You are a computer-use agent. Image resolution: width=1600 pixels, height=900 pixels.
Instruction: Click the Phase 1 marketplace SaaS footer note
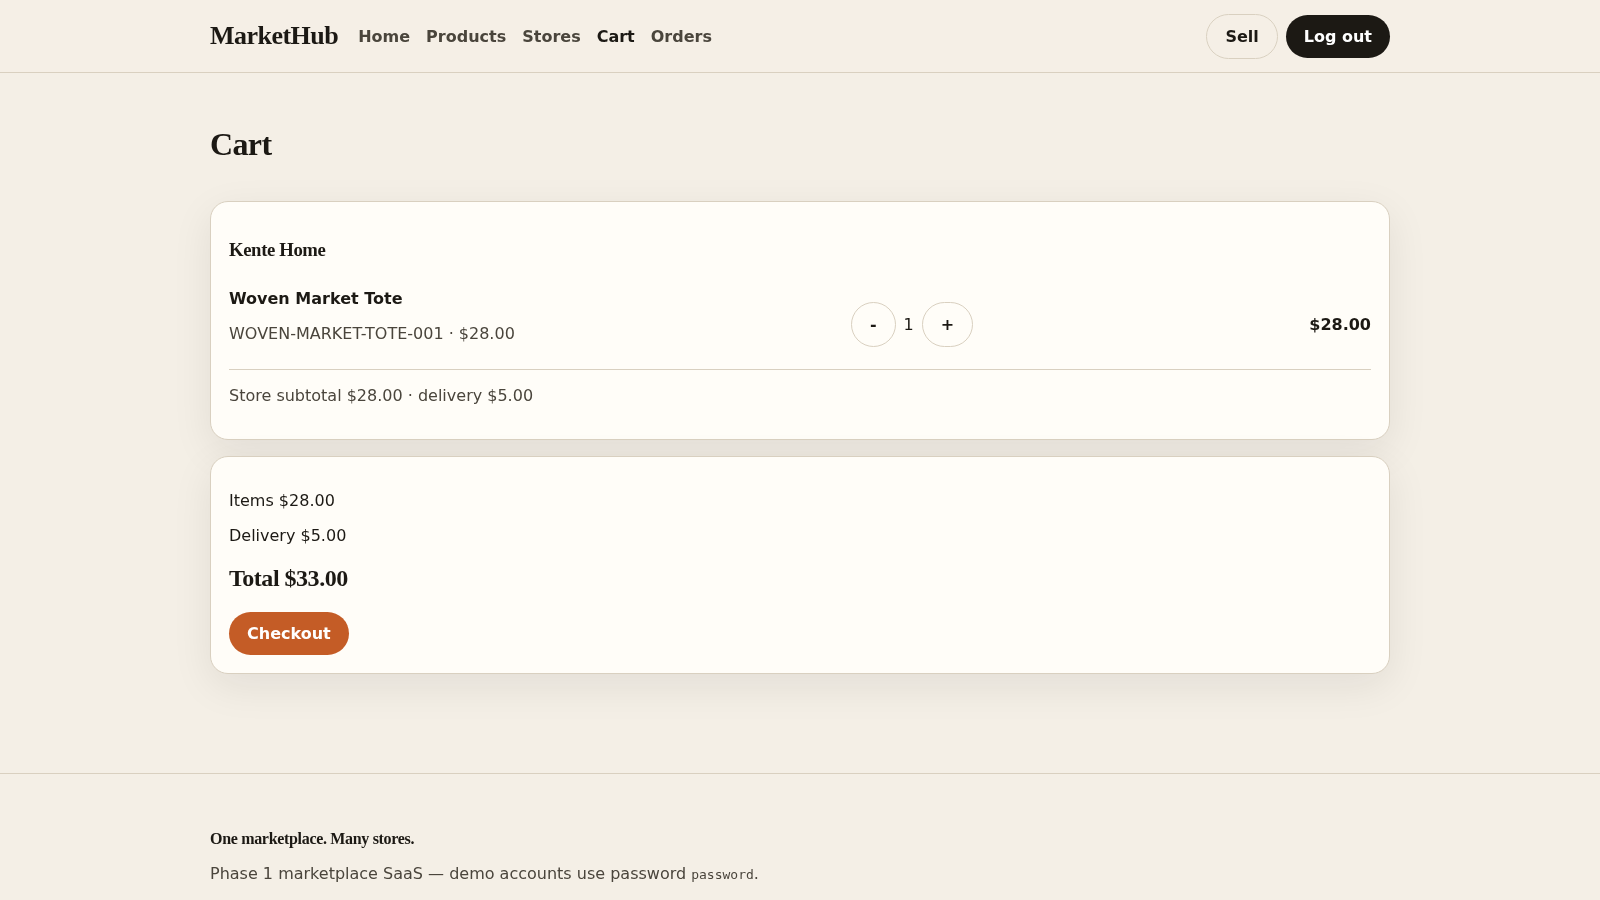tap(484, 873)
